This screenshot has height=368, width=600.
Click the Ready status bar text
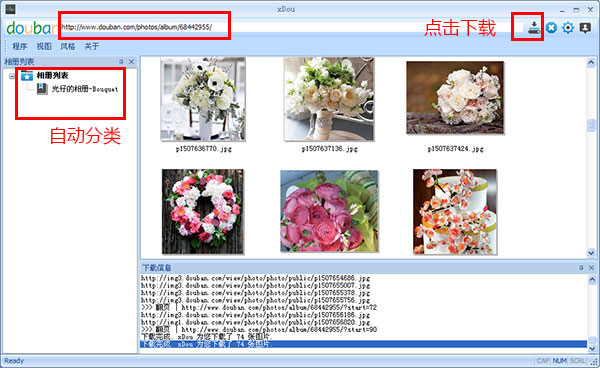point(14,361)
